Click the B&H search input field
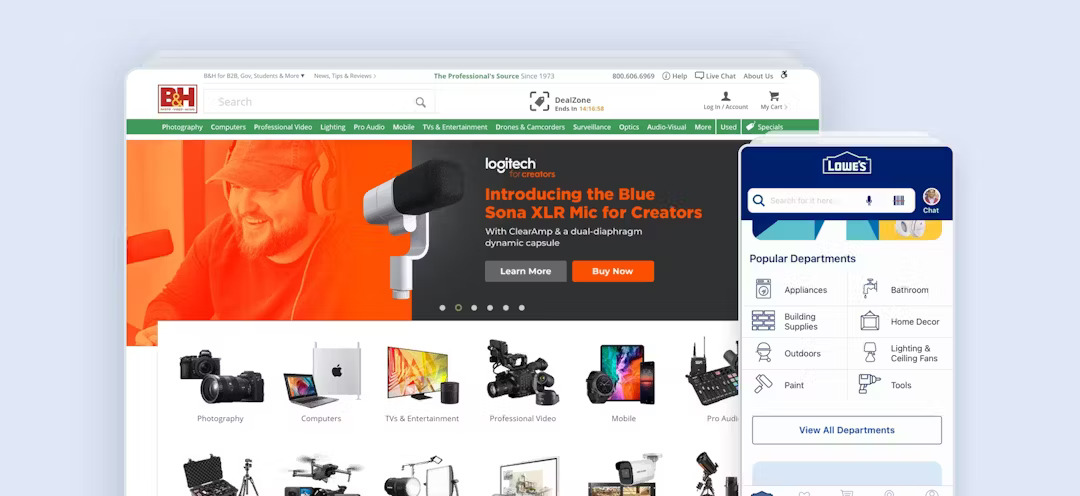The width and height of the screenshot is (1080, 496). coord(310,102)
